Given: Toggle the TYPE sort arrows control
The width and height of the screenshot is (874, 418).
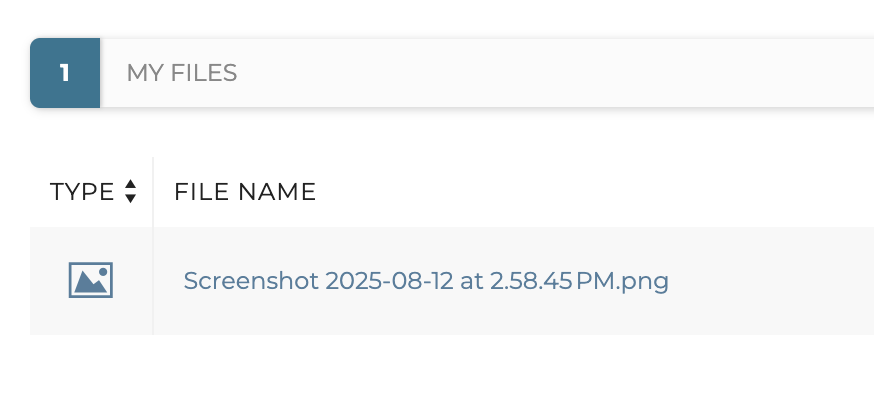Looking at the screenshot, I should (130, 191).
